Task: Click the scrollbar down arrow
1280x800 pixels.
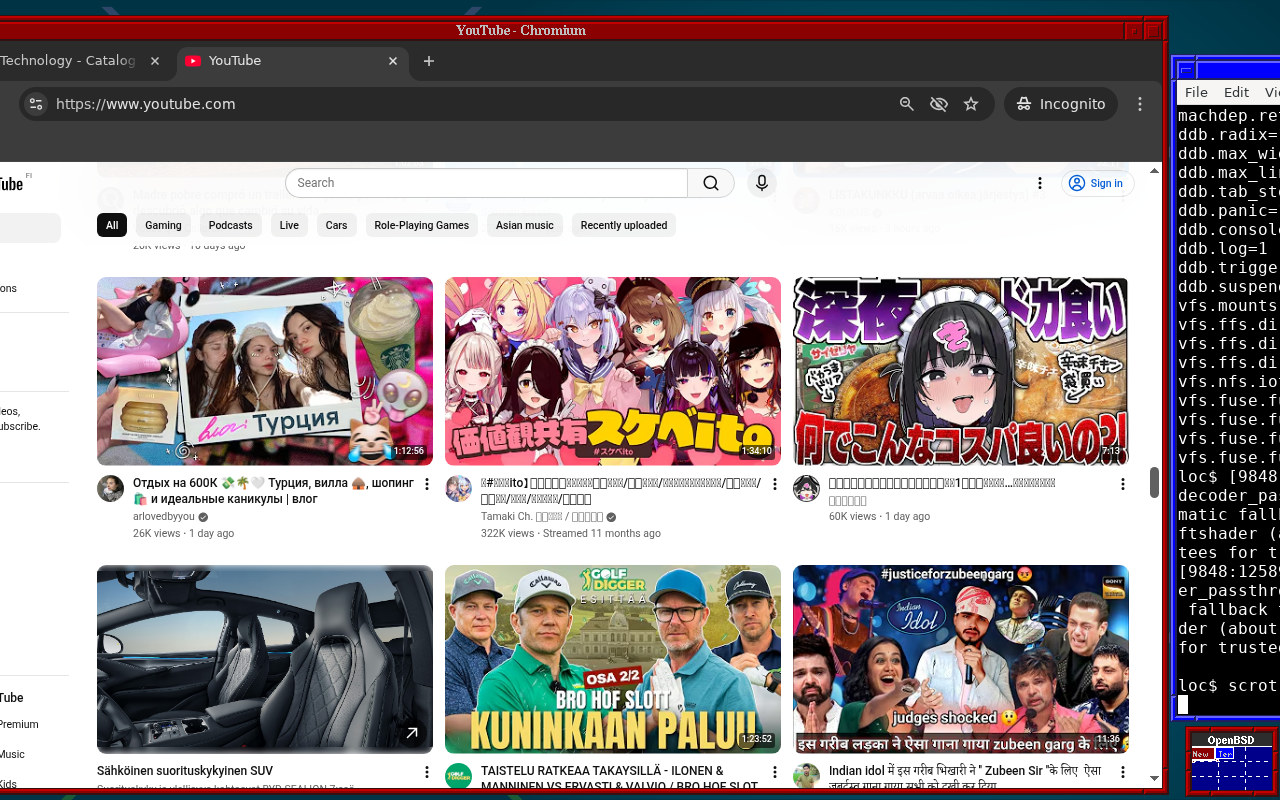Action: [x=1154, y=778]
